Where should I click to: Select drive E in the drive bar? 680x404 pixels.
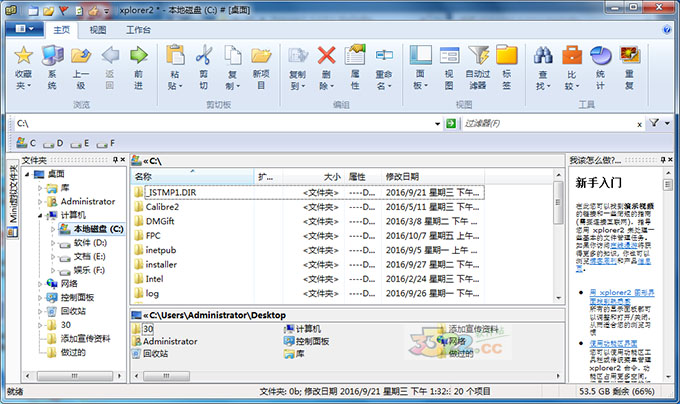click(80, 143)
